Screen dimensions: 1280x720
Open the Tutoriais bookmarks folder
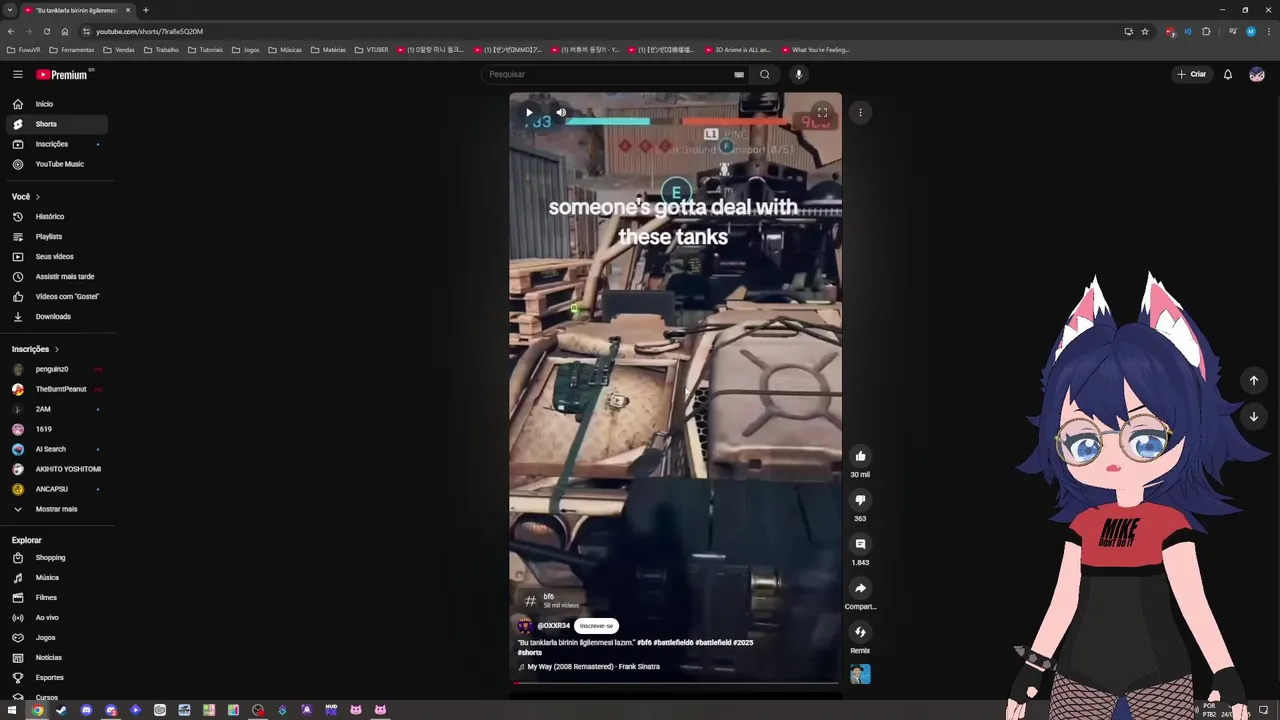point(205,50)
